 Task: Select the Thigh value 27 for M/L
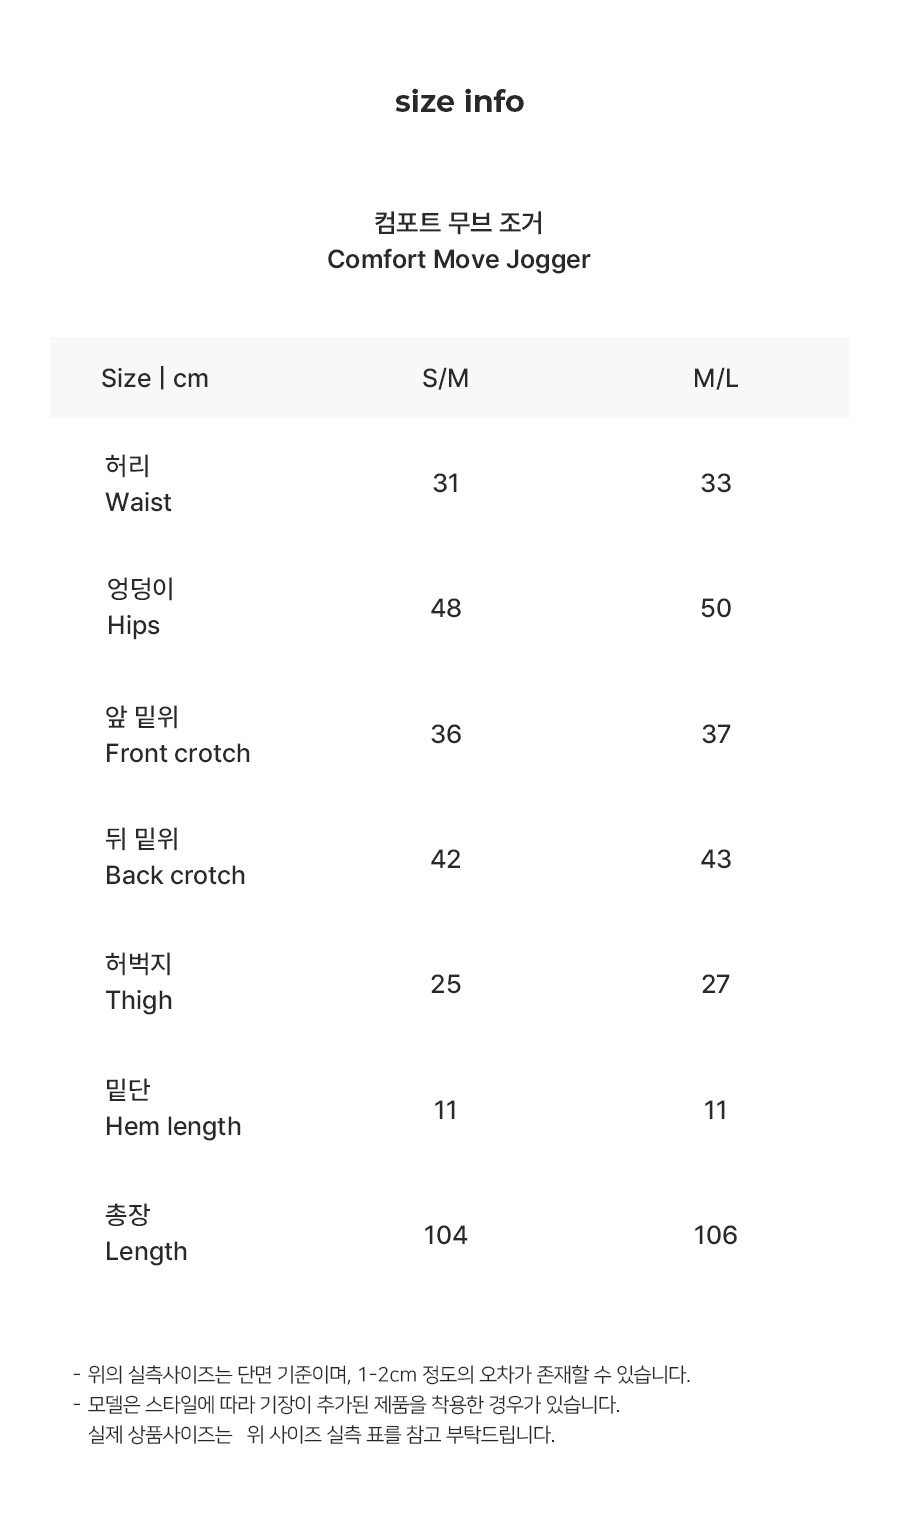pos(715,984)
